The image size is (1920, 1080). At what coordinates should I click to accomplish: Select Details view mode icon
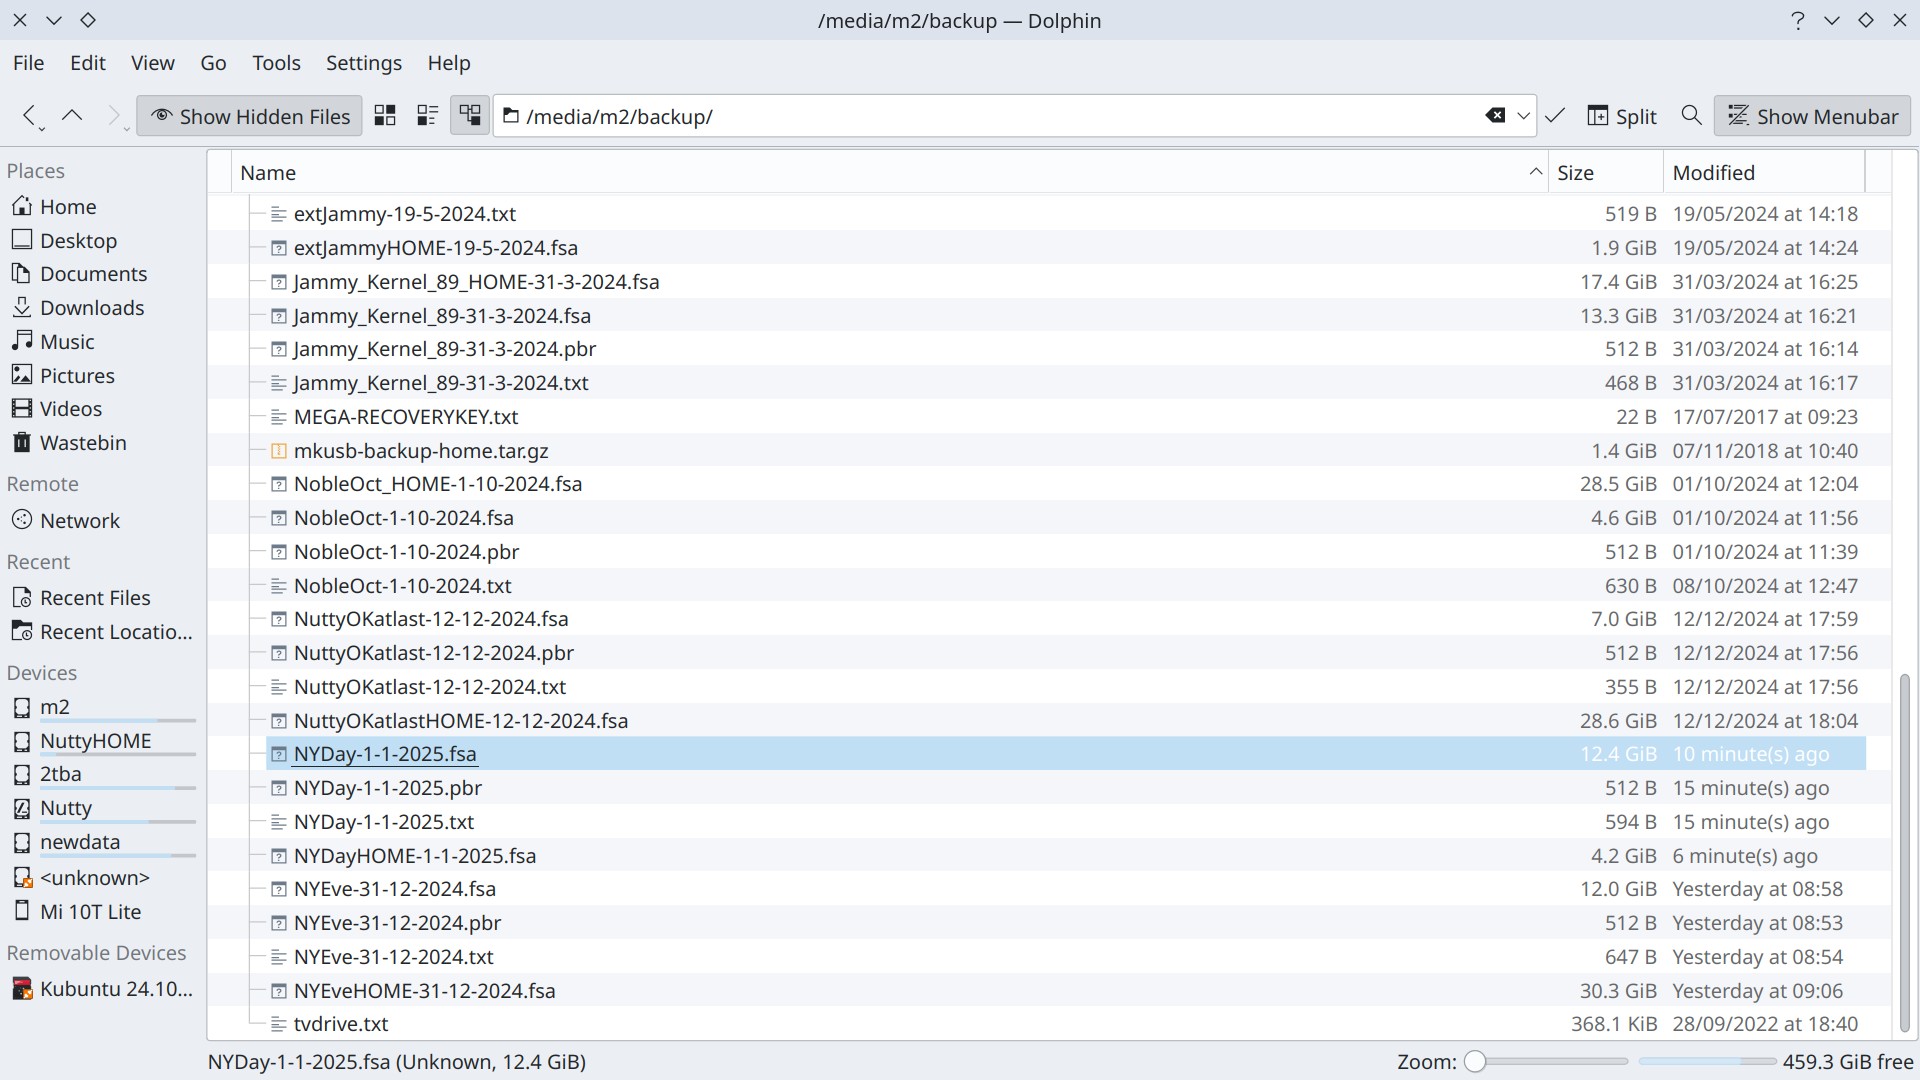click(x=470, y=116)
